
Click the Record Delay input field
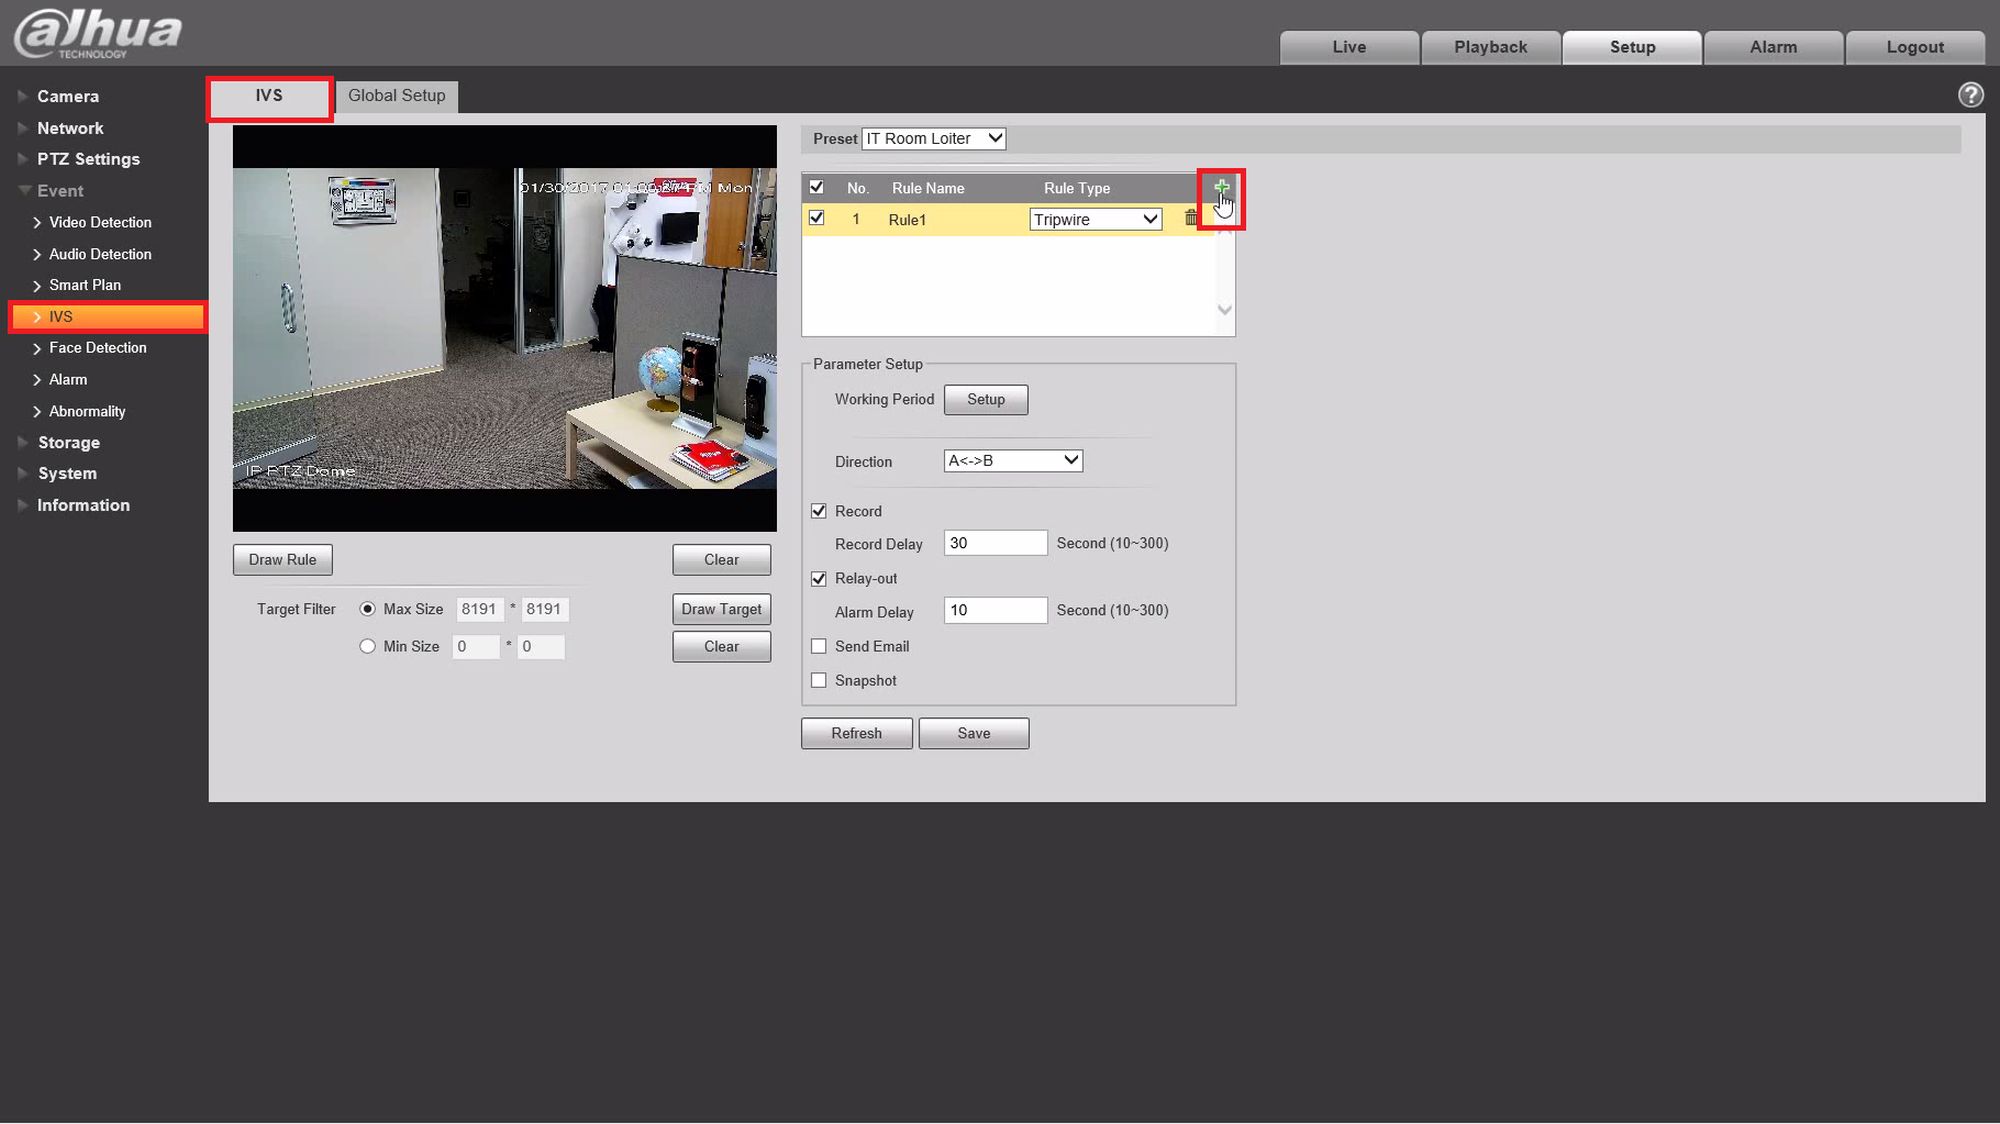point(994,543)
